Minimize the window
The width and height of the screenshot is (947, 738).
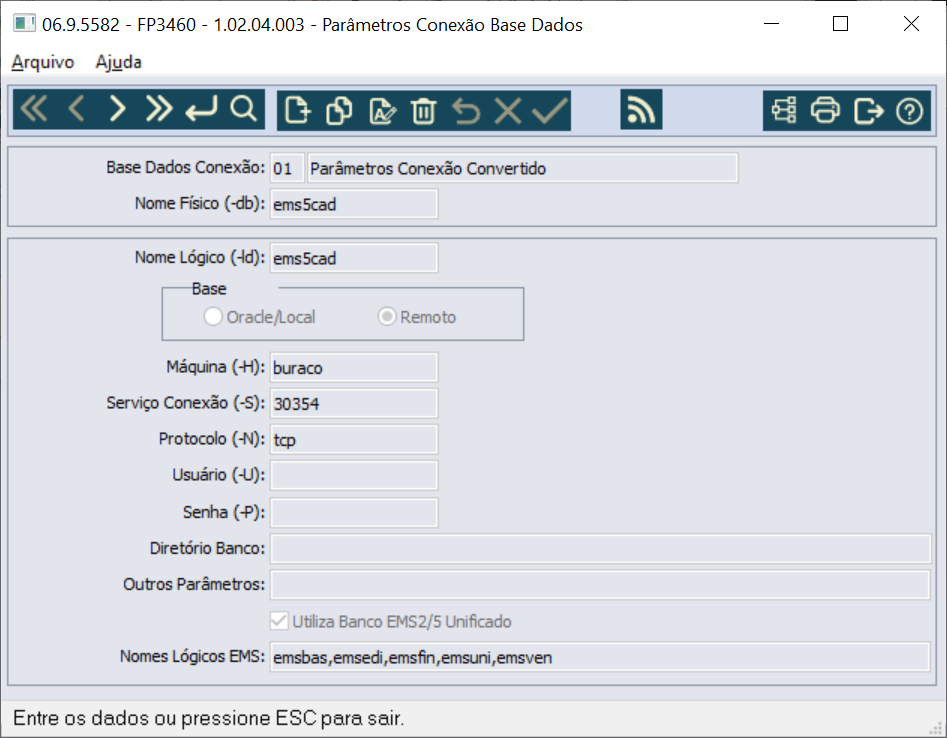pos(772,24)
